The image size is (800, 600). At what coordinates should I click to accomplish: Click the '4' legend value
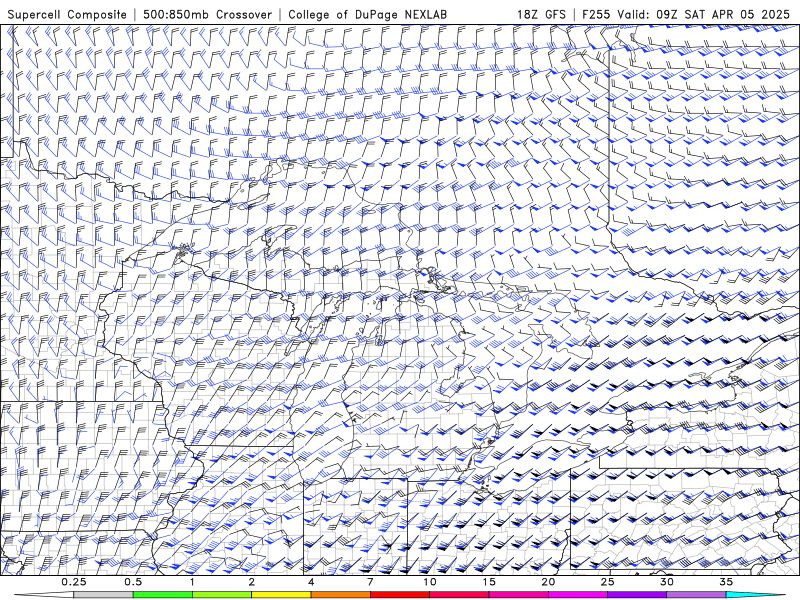tap(311, 582)
